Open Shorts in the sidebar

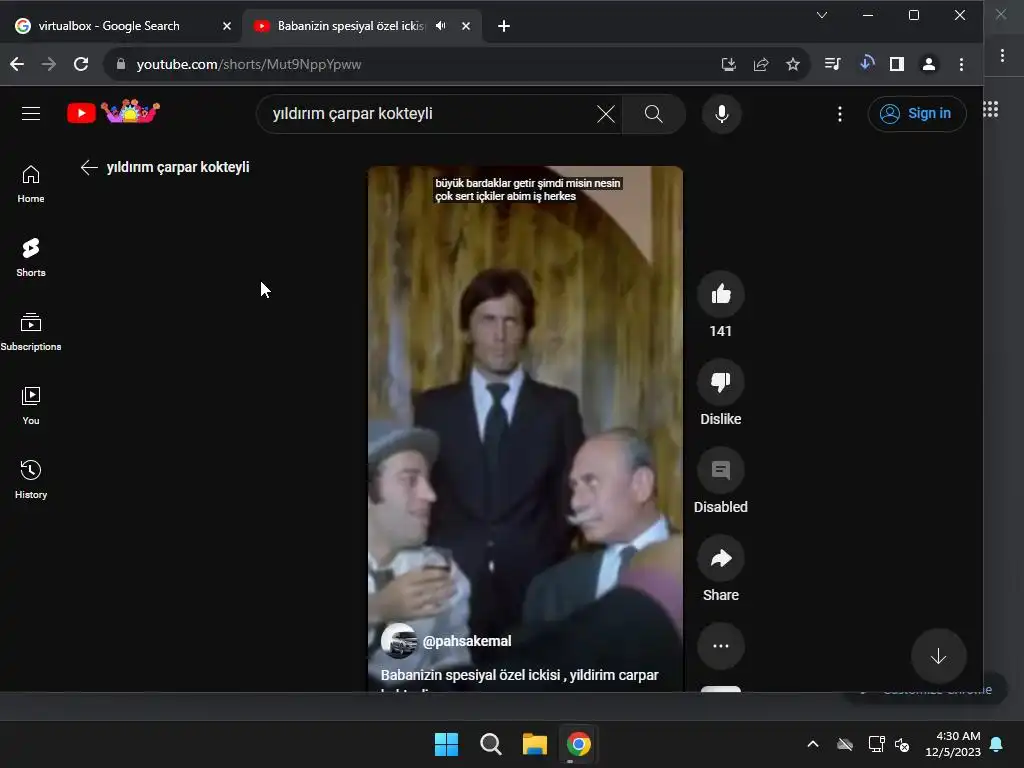[x=31, y=258]
